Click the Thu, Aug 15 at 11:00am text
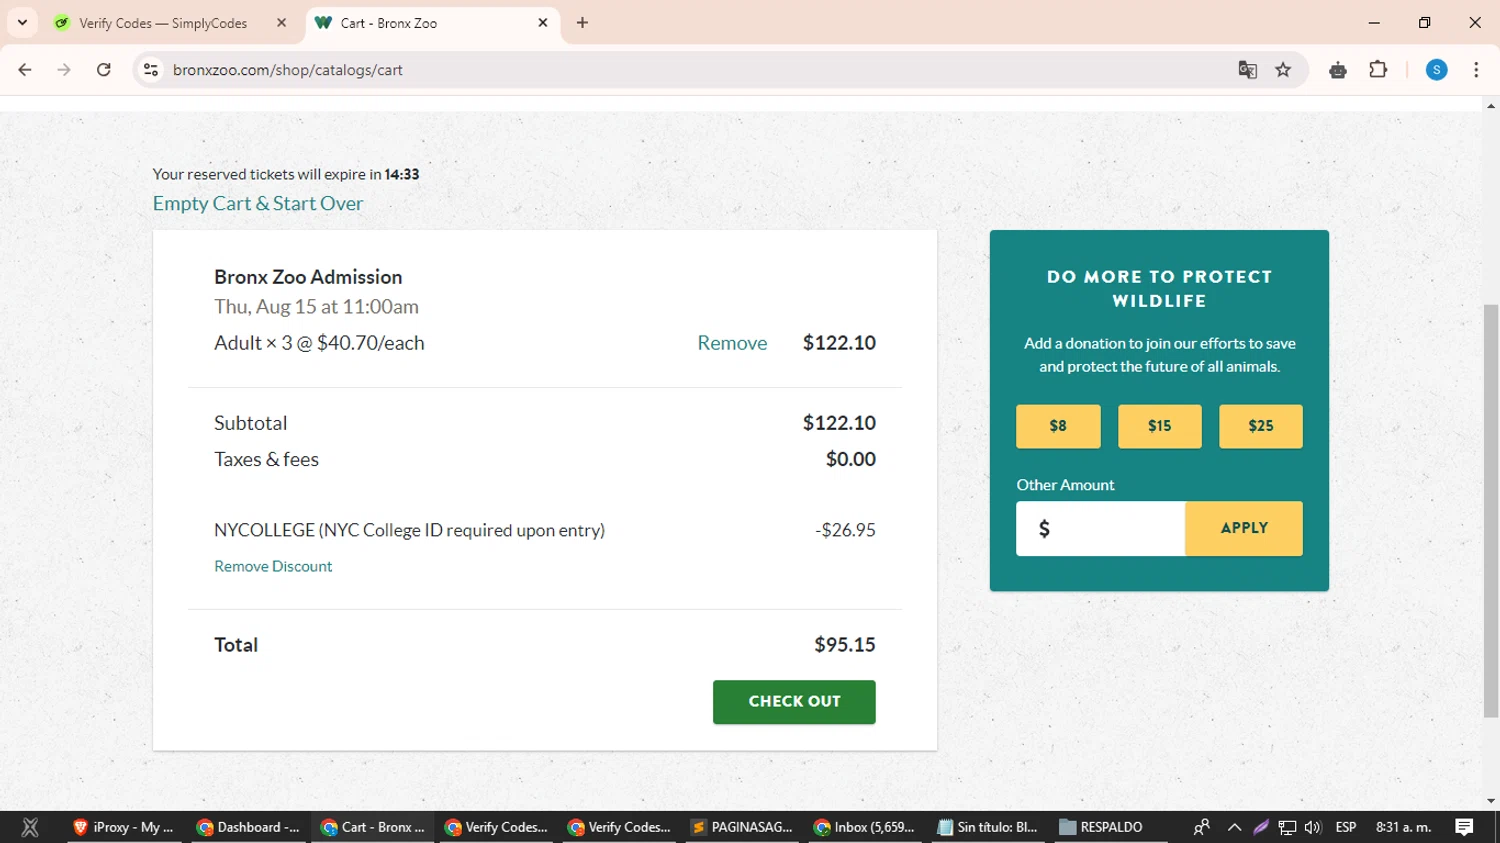The image size is (1500, 843). [x=316, y=307]
